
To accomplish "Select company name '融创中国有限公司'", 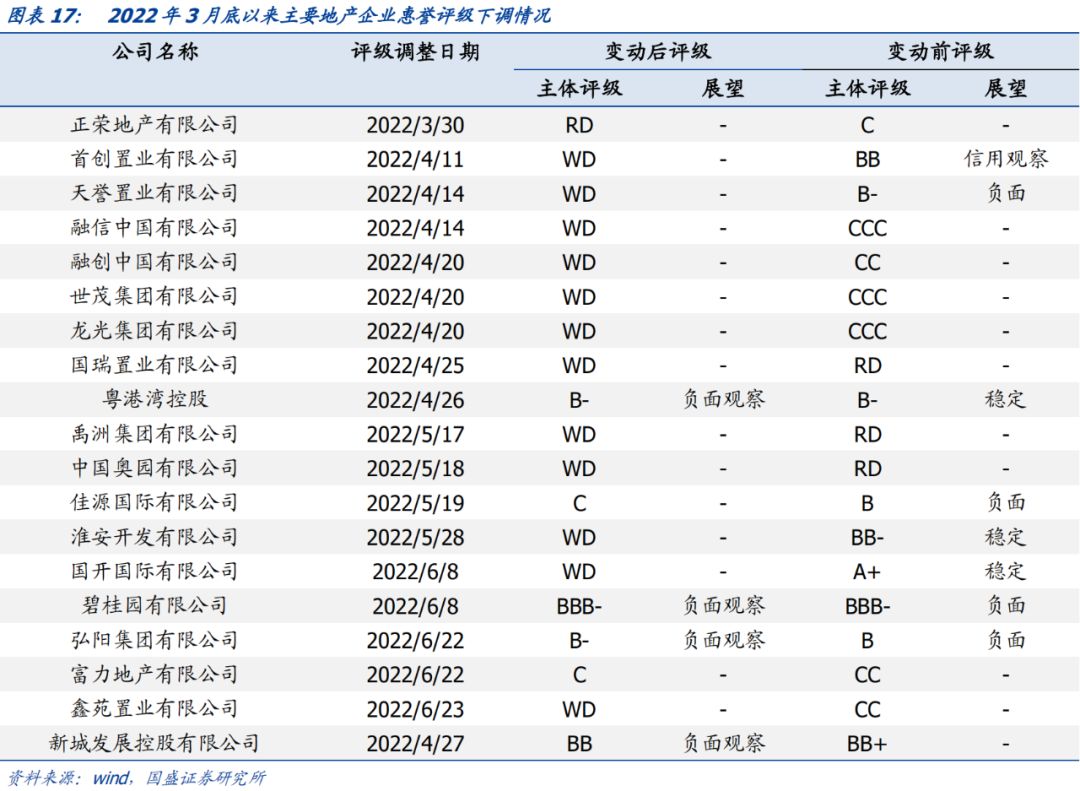I will (154, 262).
